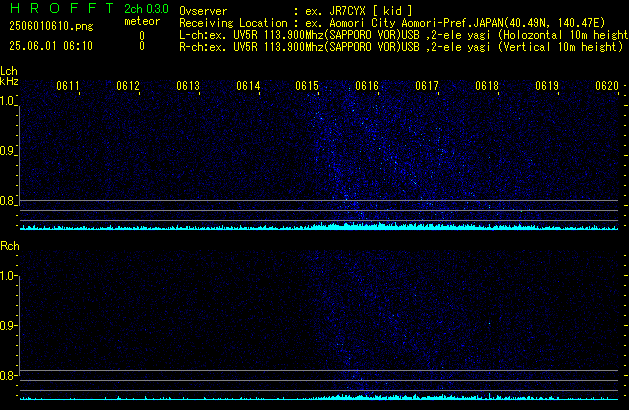Click the Ovserver line with JR7CYX
The image size is (629, 410).
tap(296, 11)
